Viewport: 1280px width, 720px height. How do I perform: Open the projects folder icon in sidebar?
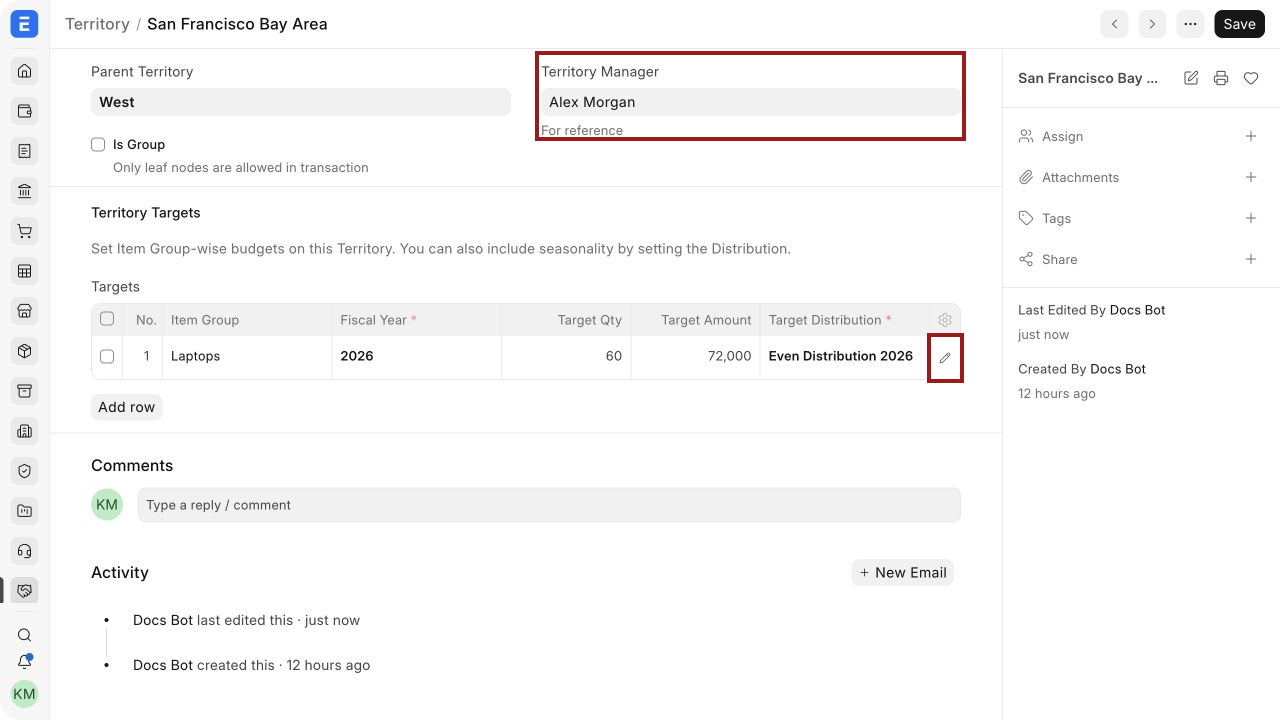pos(25,511)
